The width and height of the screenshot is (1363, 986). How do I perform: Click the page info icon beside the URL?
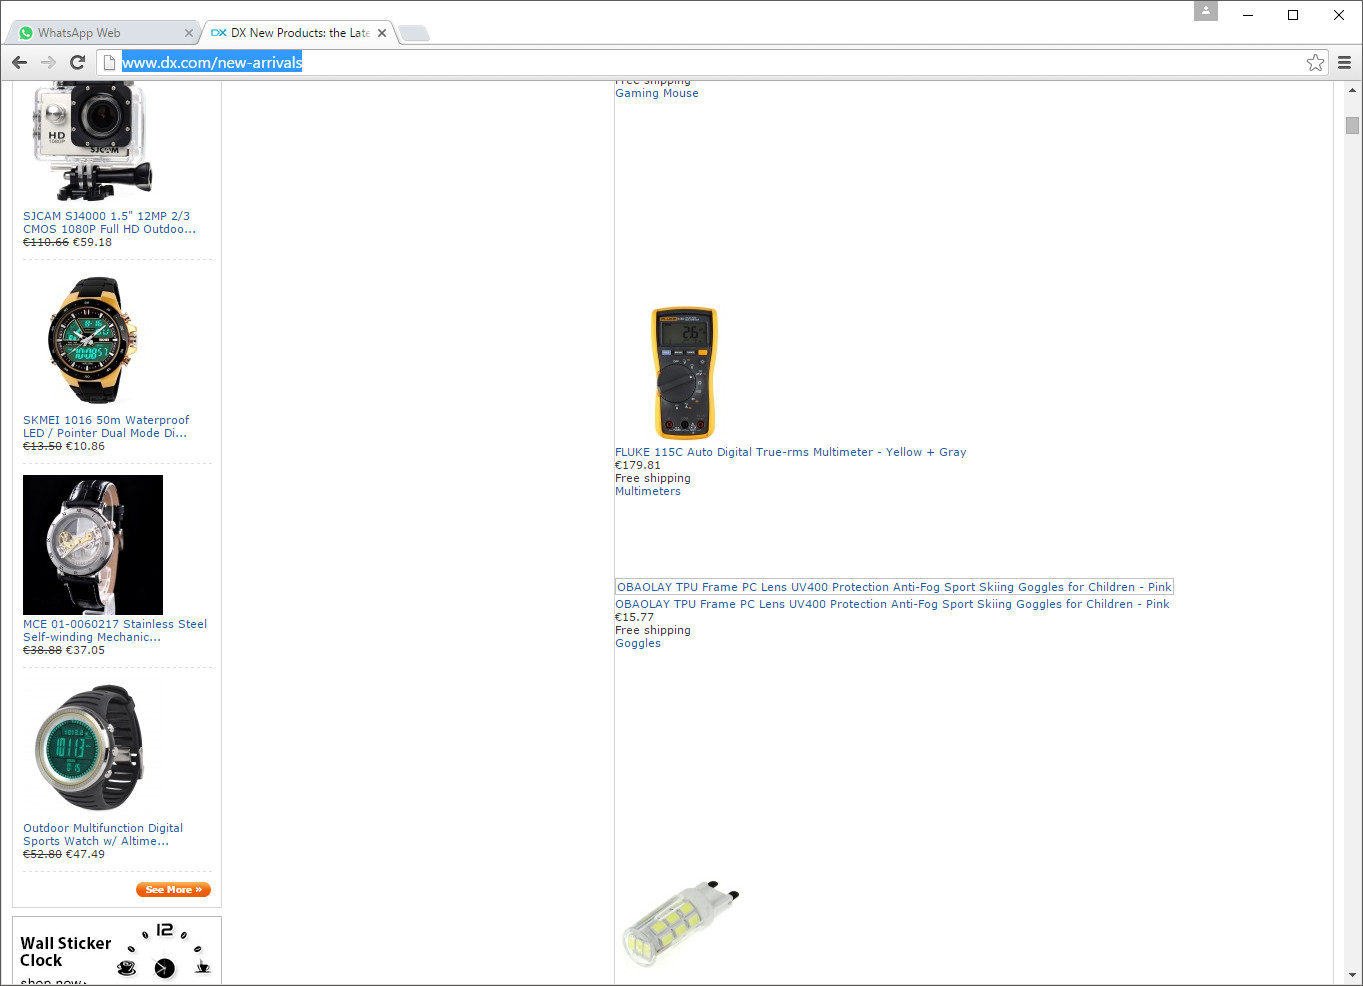click(110, 62)
